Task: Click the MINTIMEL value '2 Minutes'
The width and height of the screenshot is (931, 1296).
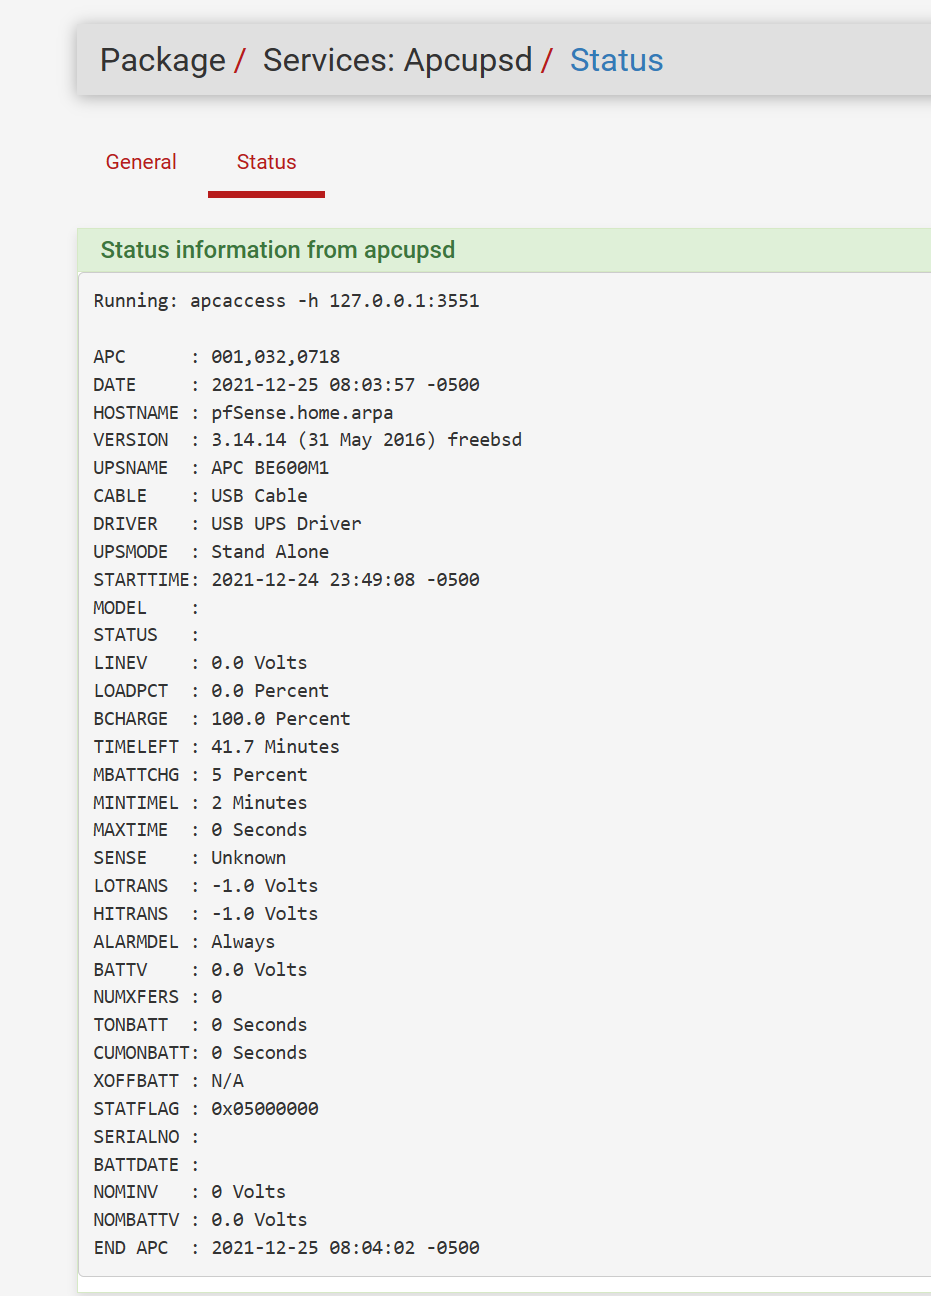Action: pyautogui.click(x=260, y=803)
